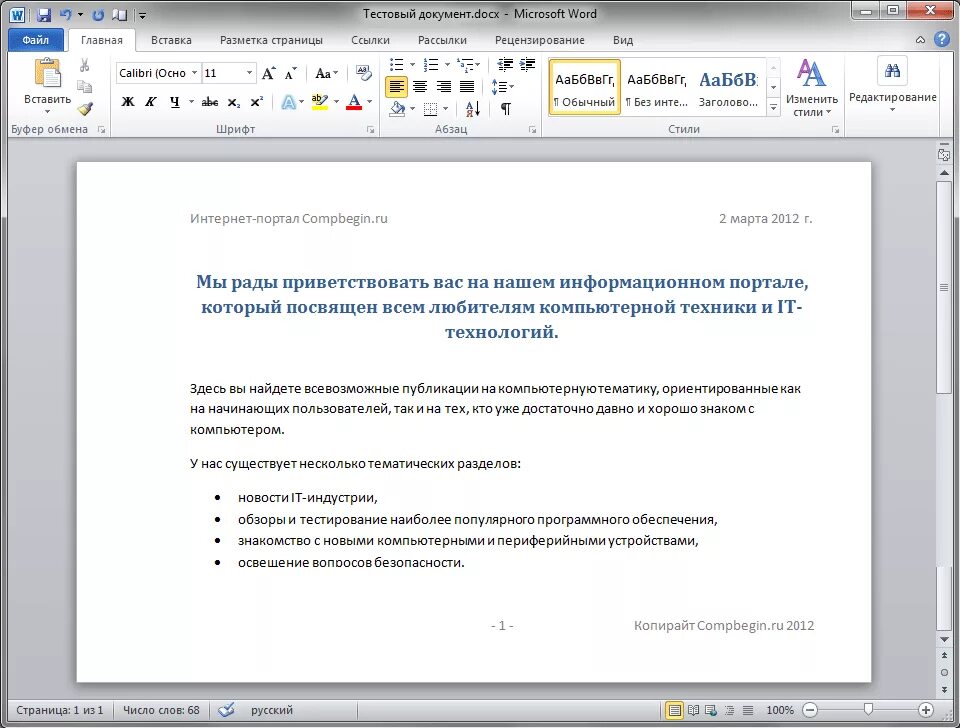Zoom out with minus button

coord(810,710)
